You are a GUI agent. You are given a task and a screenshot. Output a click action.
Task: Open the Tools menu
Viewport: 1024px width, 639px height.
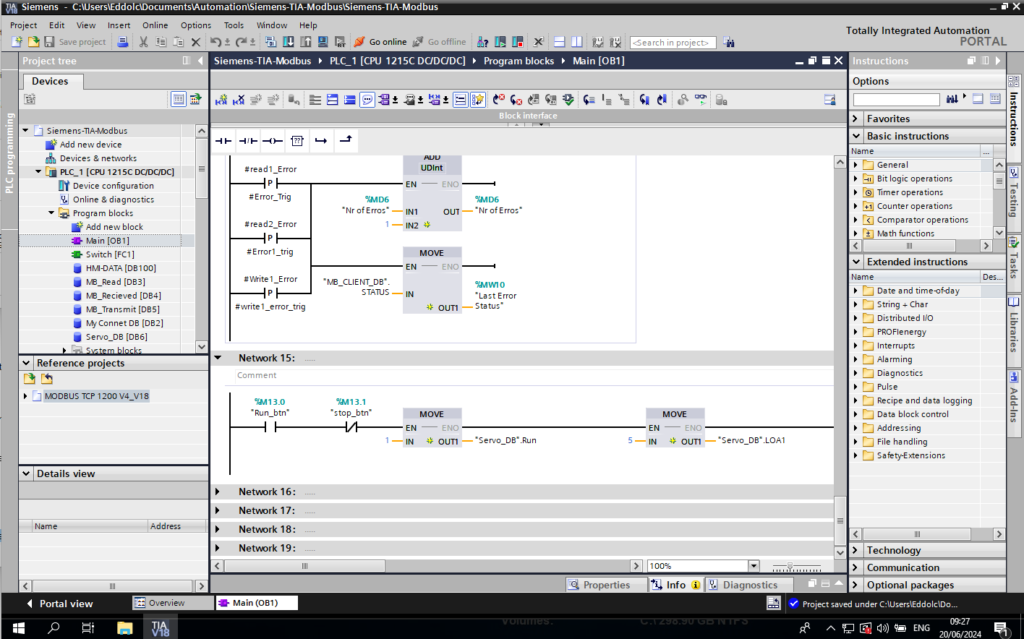pos(234,25)
